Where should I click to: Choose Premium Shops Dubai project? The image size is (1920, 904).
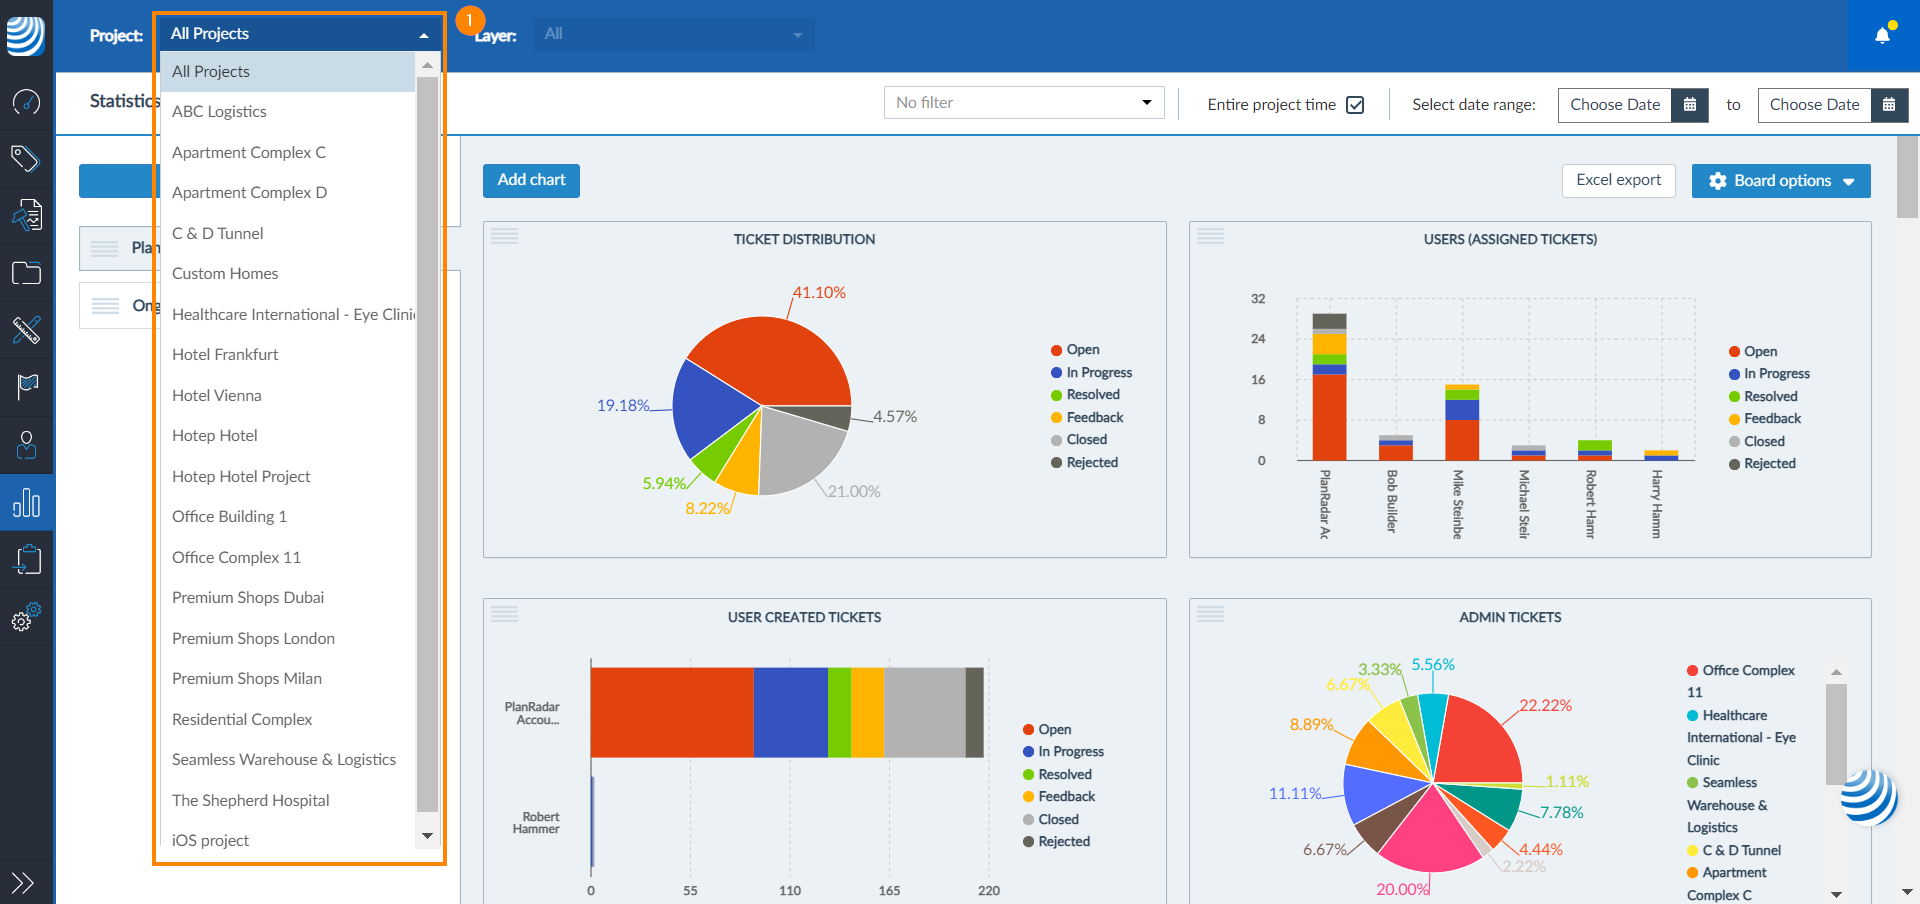(x=248, y=598)
